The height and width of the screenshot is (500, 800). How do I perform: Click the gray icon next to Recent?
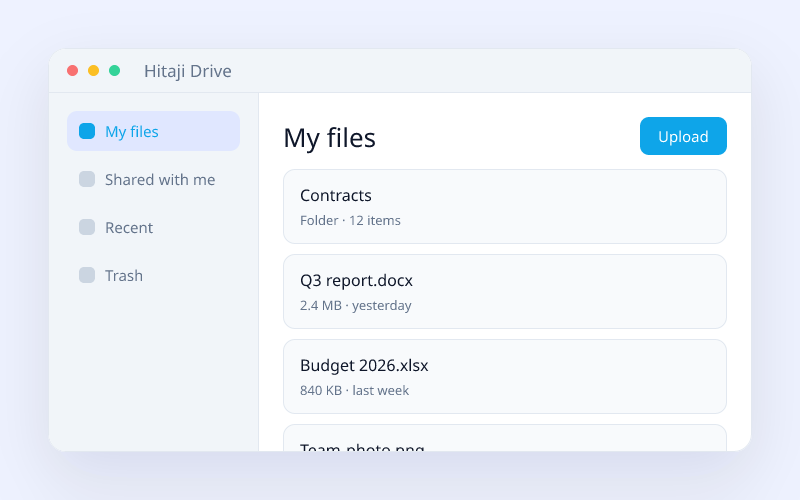(x=87, y=227)
